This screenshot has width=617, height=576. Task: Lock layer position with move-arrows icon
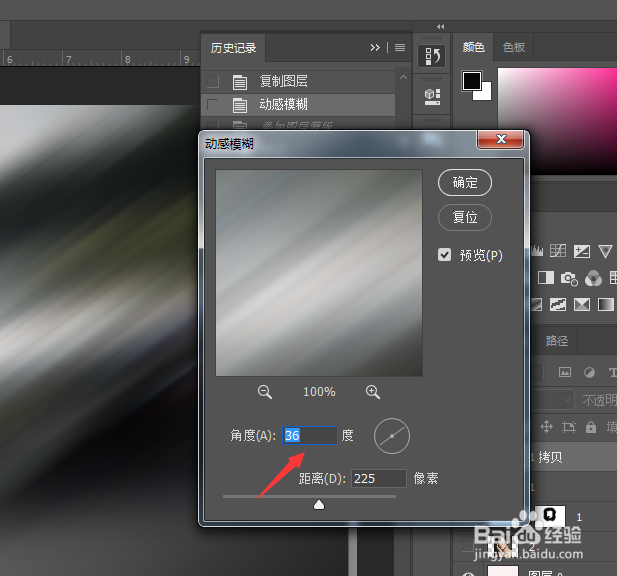point(547,426)
